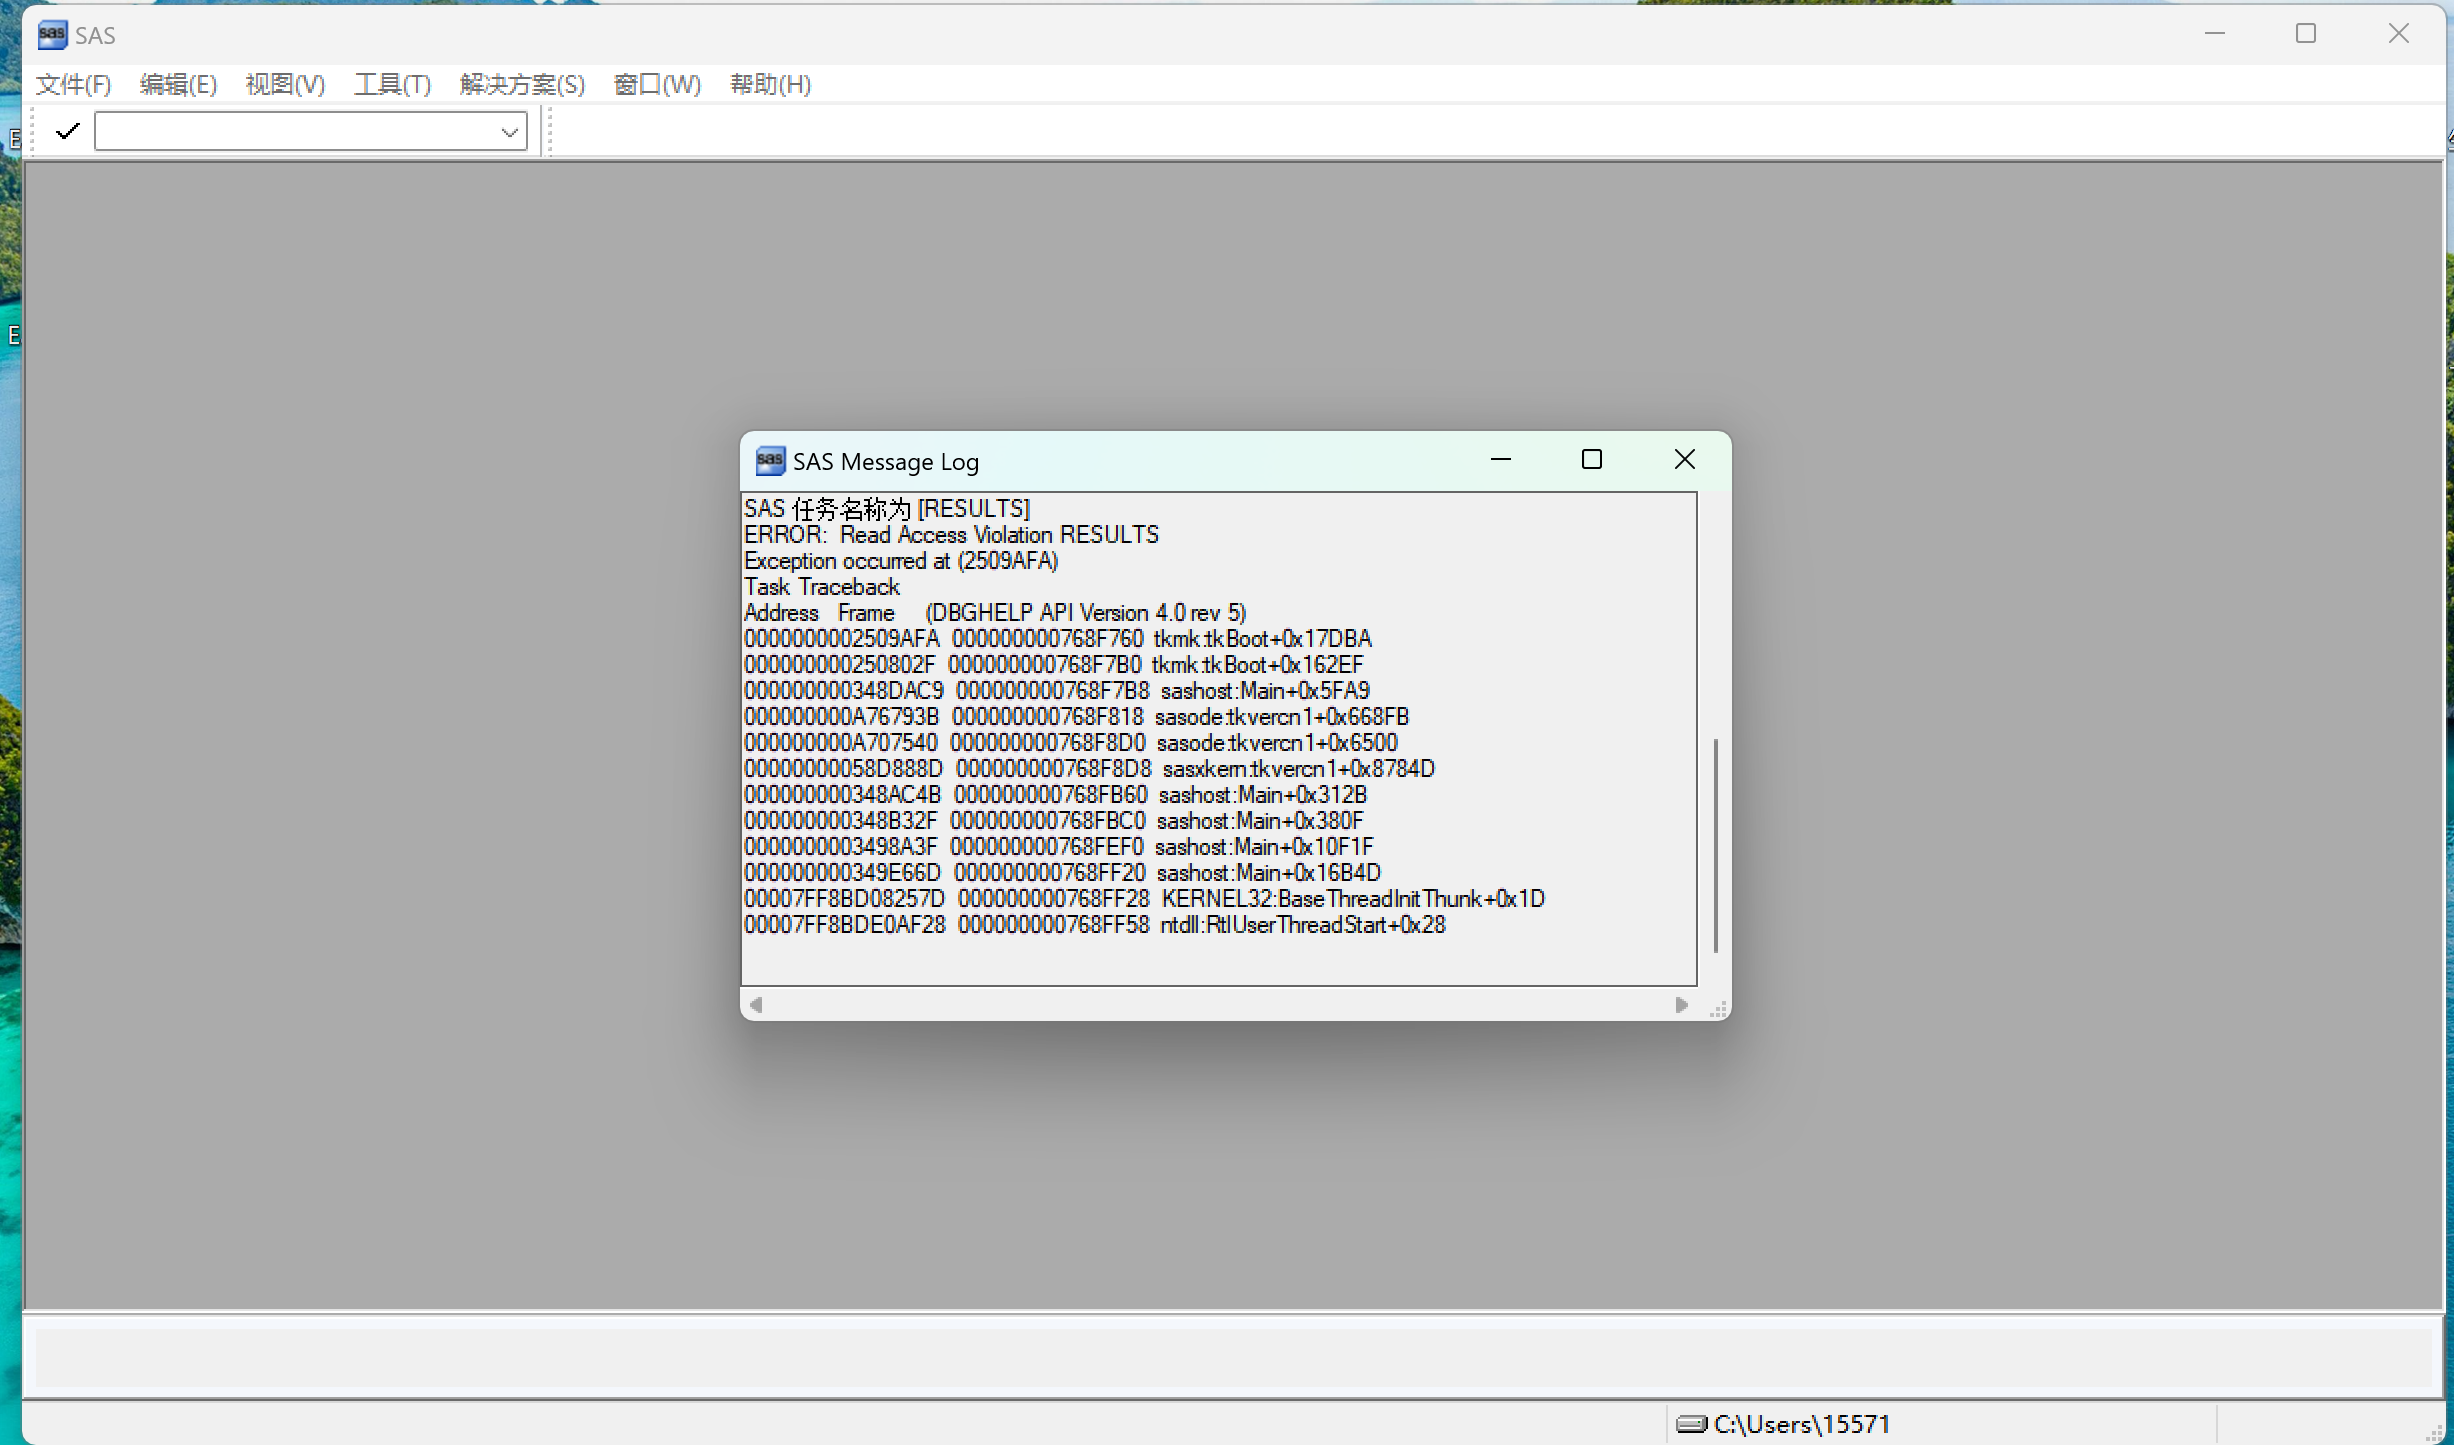Close the SAS Message Log dialog
This screenshot has height=1445, width=2454.
click(1684, 460)
